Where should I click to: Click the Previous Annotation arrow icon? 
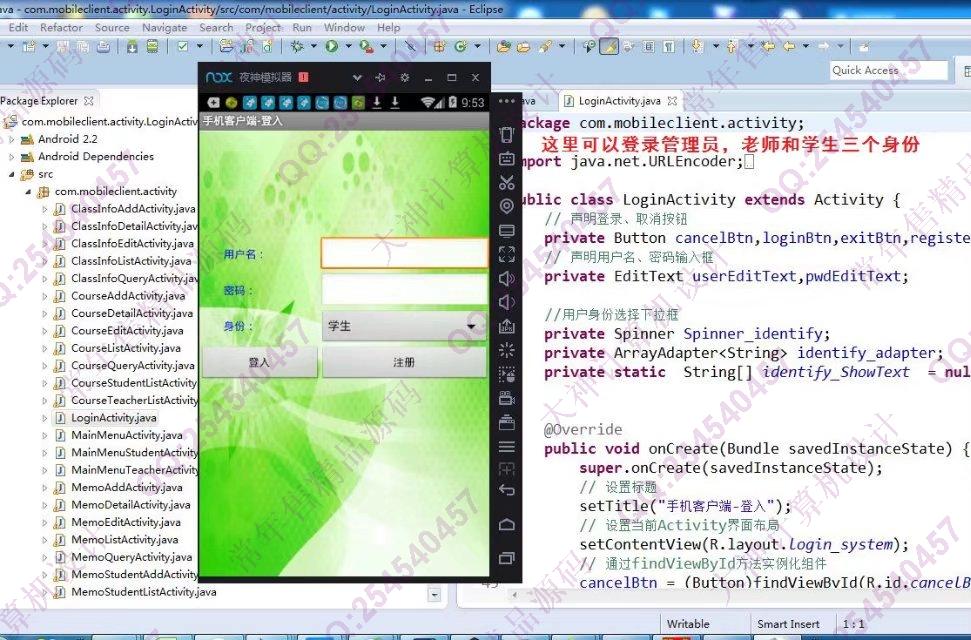733,46
